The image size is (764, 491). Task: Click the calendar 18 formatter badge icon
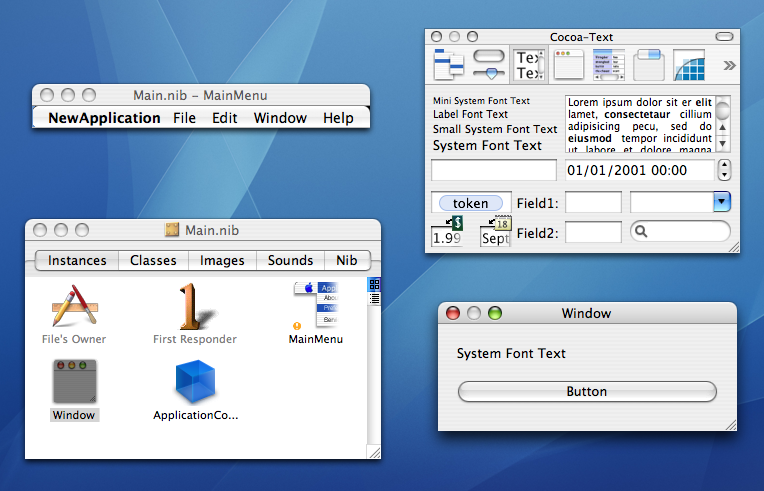(503, 224)
